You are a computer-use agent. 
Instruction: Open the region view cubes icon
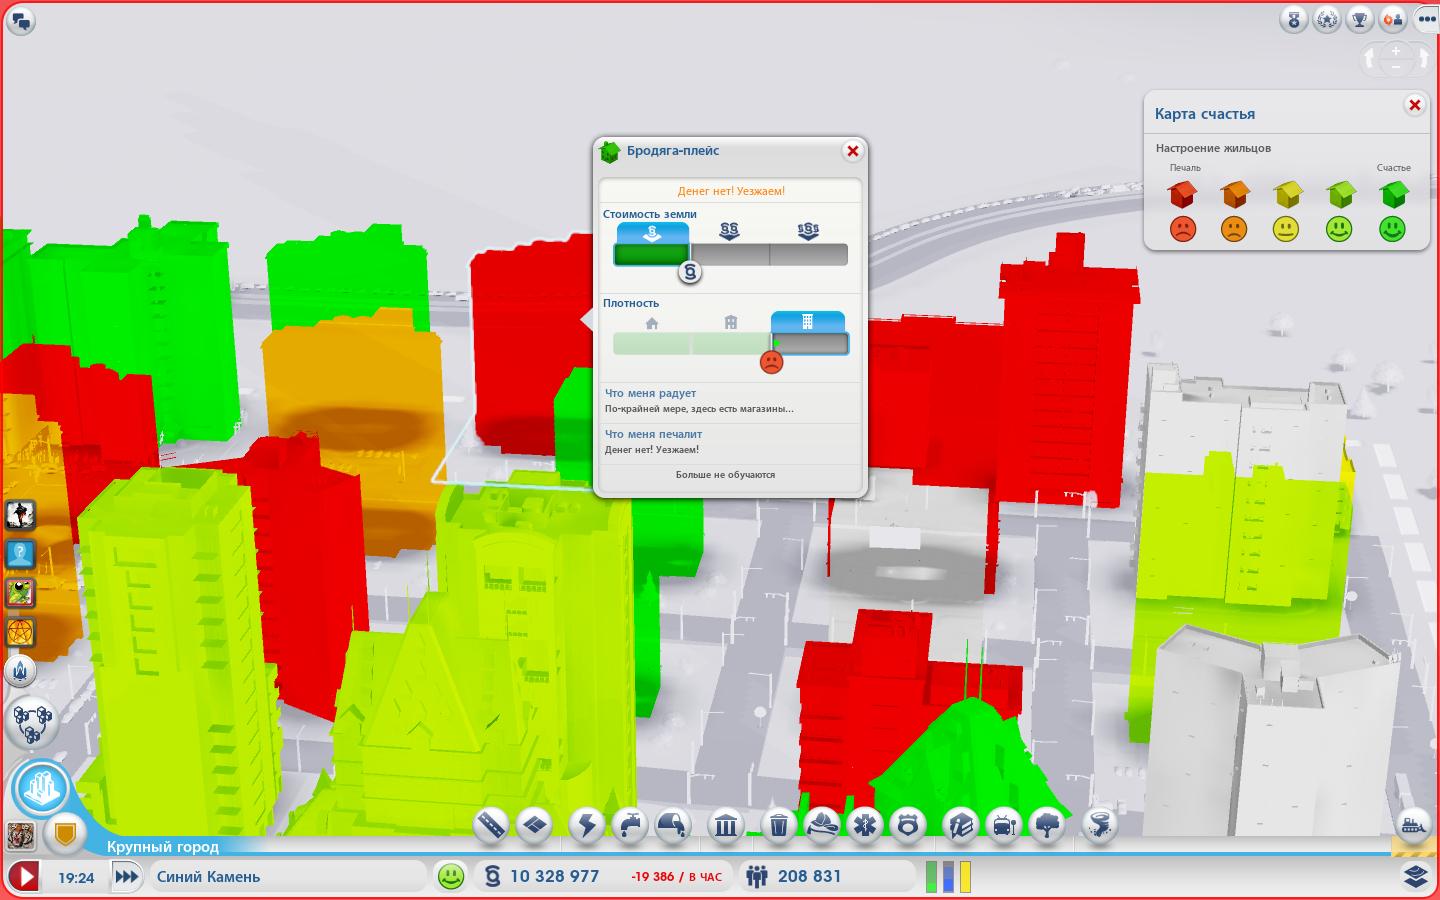coord(31,722)
